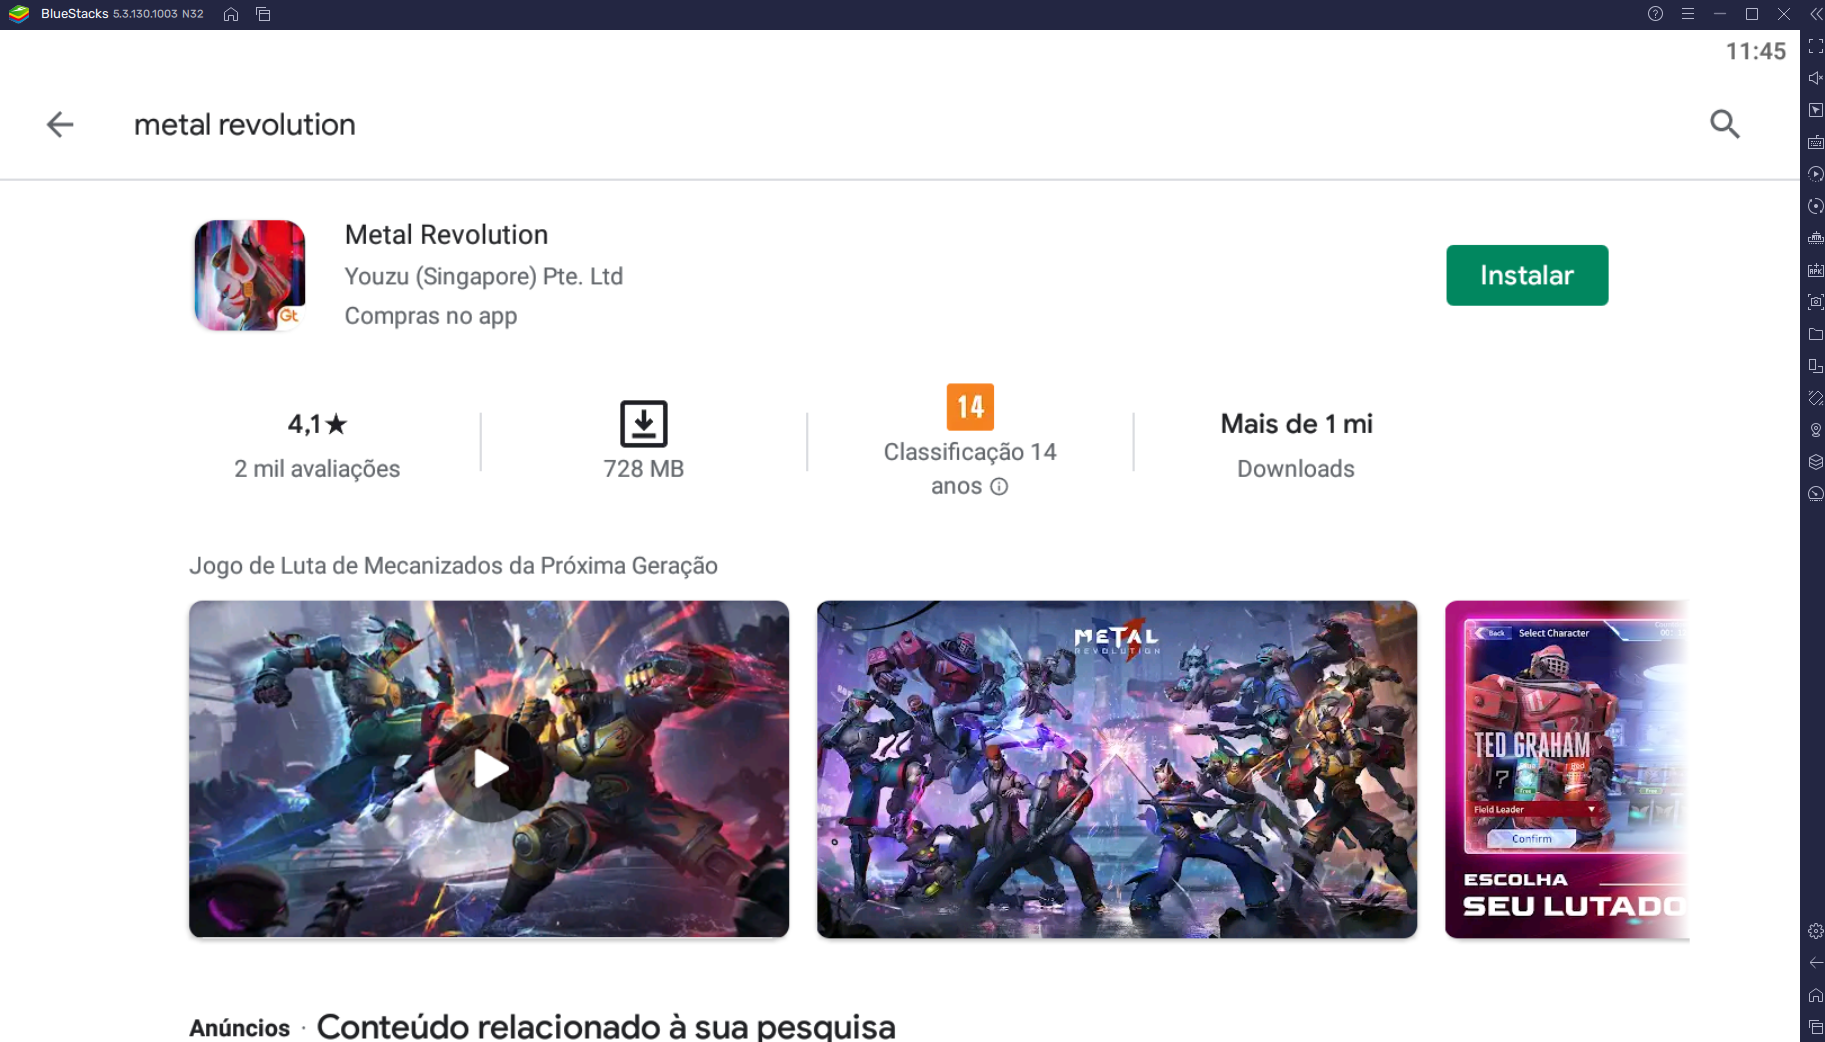This screenshot has height=1042, width=1825.
Task: Click the Jogo de Luta de Mecanizados description
Action: 453,566
